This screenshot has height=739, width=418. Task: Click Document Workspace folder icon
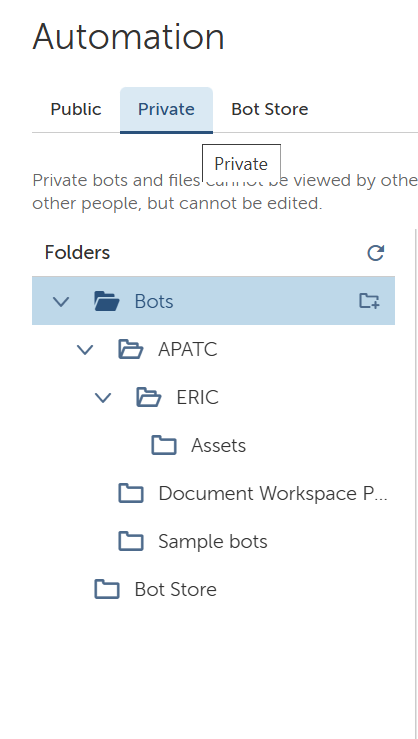[x=131, y=493]
